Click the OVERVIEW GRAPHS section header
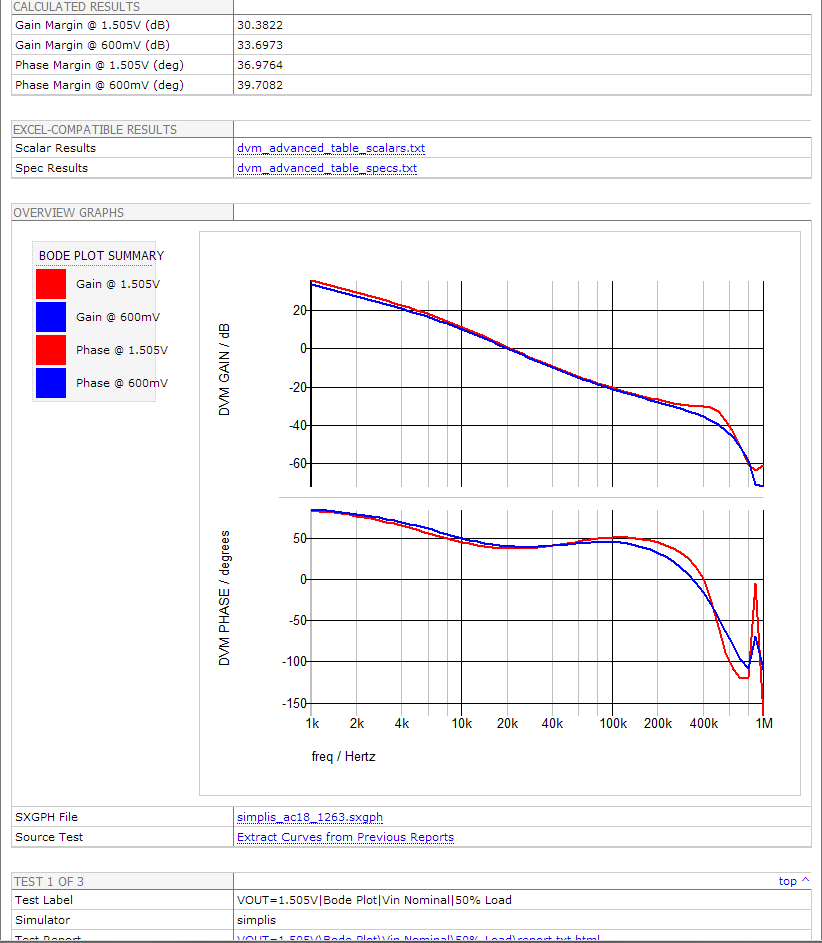The height and width of the screenshot is (943, 822). click(x=69, y=213)
